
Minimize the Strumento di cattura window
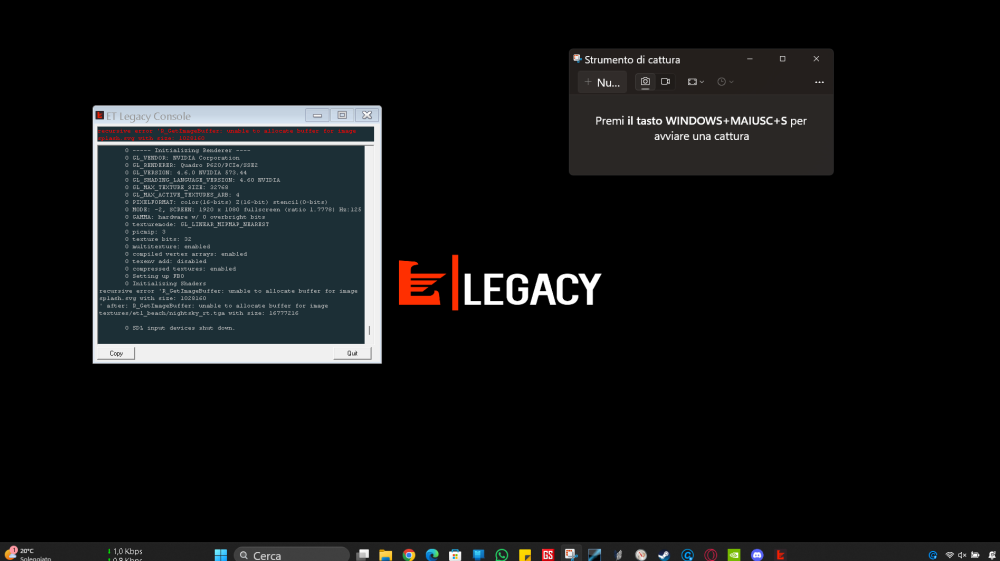point(750,59)
